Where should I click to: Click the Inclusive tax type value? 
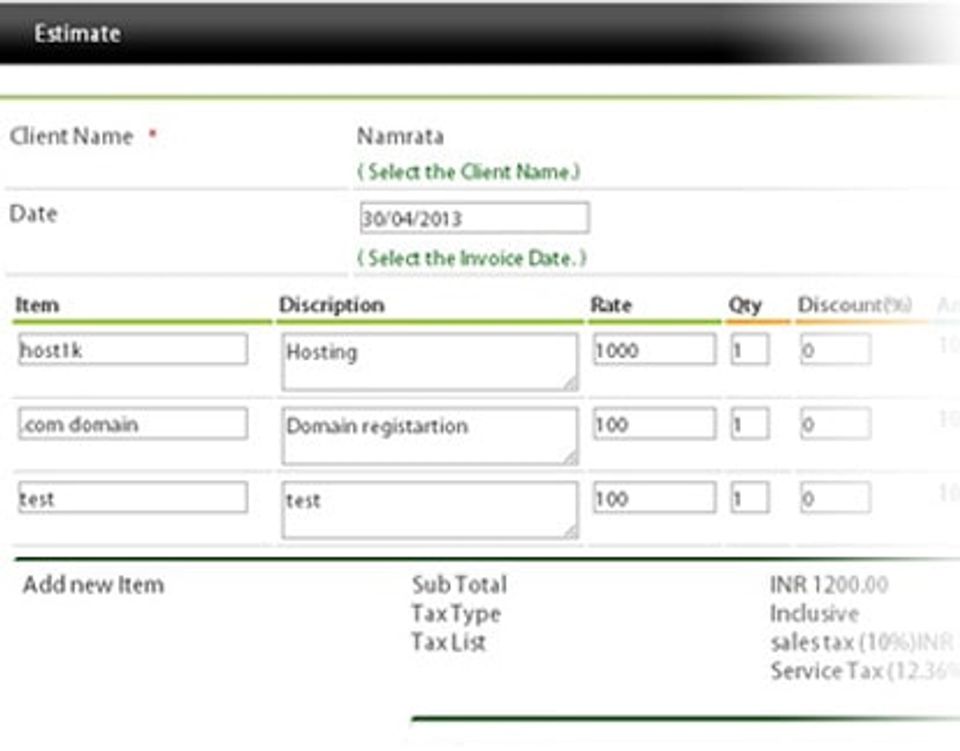(814, 613)
